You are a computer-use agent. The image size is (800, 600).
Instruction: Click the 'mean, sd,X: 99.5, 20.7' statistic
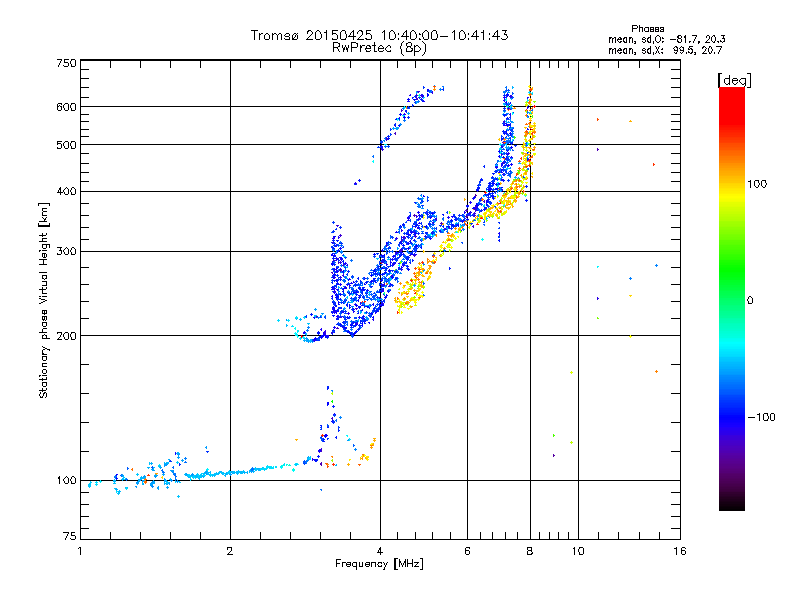click(665, 50)
